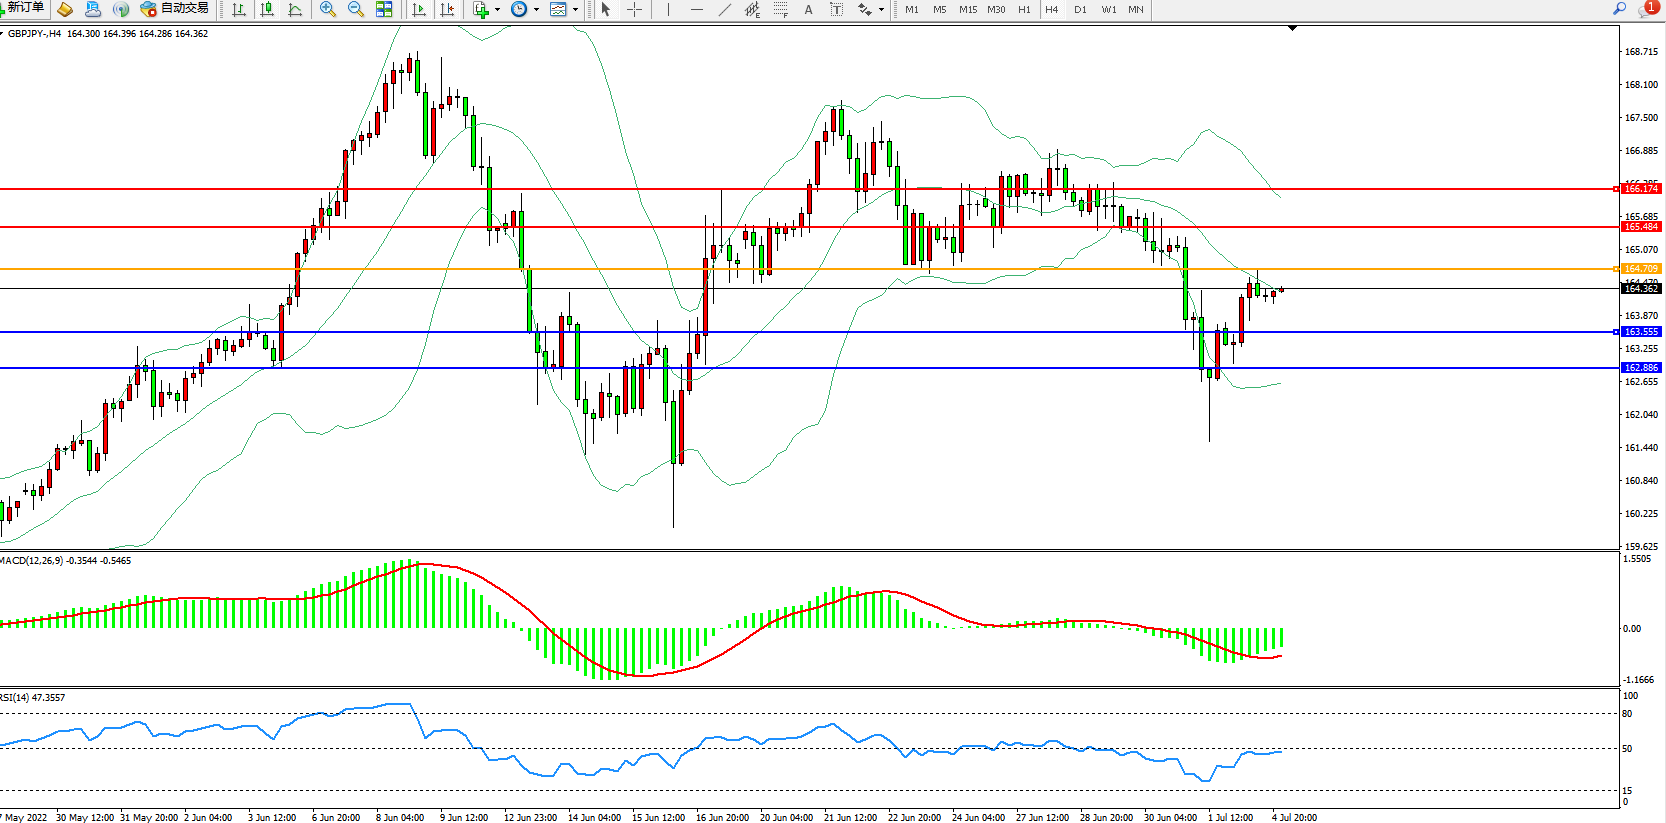The width and height of the screenshot is (1666, 823).
Task: Open the periodicity clock dropdown arrow
Action: point(536,10)
